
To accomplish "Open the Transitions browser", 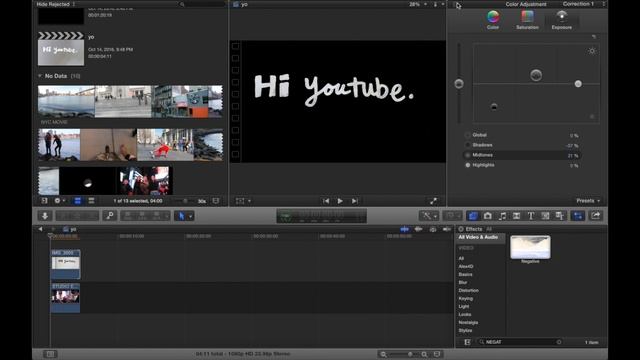I will pos(516,216).
